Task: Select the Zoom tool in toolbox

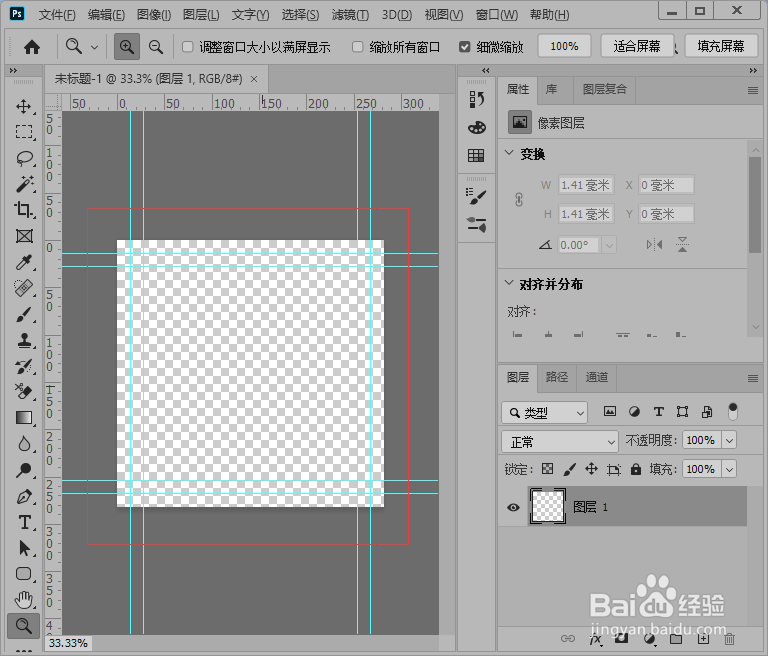Action: [x=24, y=626]
